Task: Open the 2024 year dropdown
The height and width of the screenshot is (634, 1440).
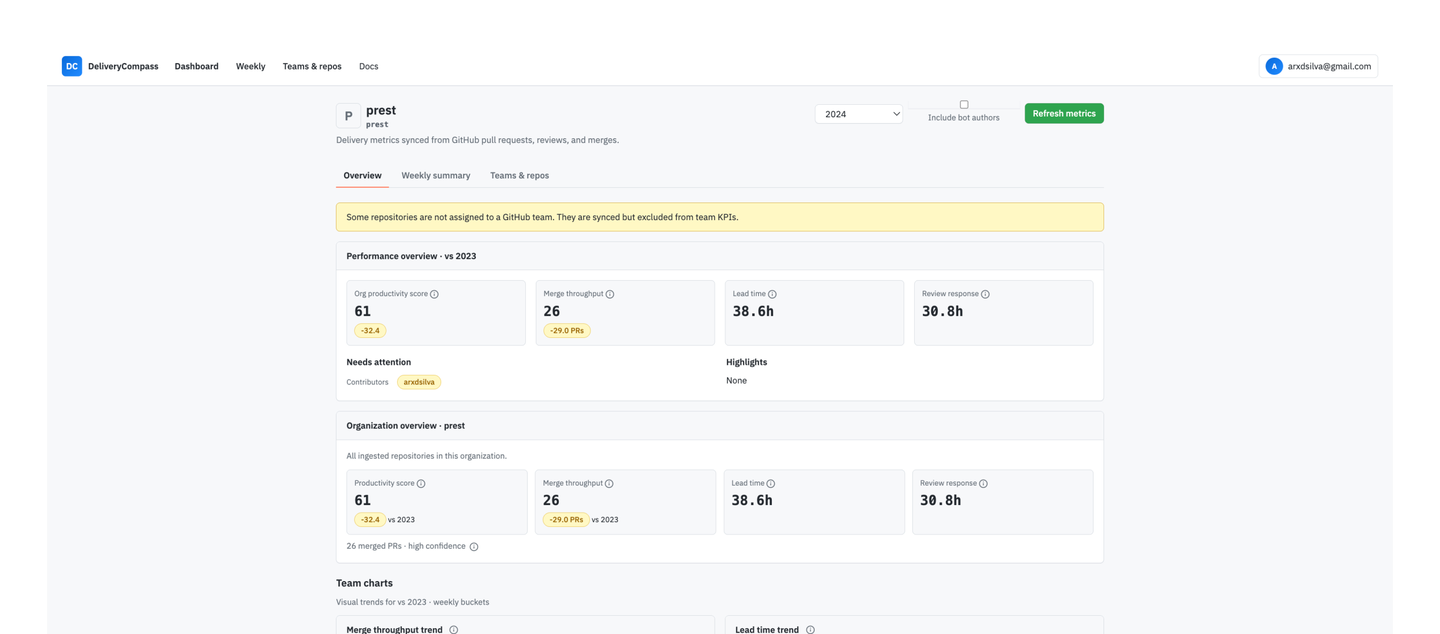Action: coord(859,114)
